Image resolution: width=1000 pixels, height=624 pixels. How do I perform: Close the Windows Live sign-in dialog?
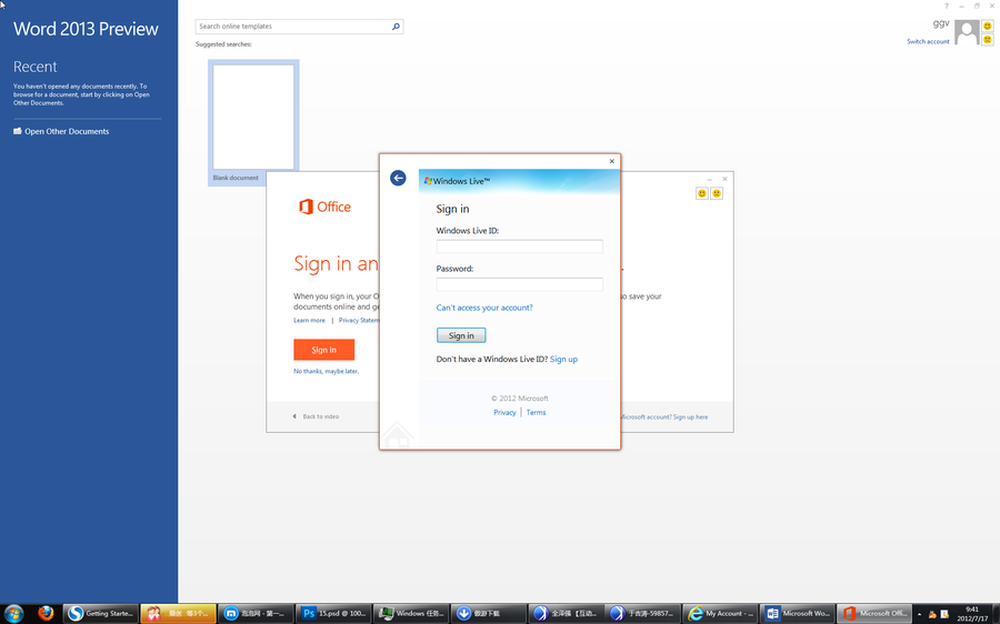point(612,161)
